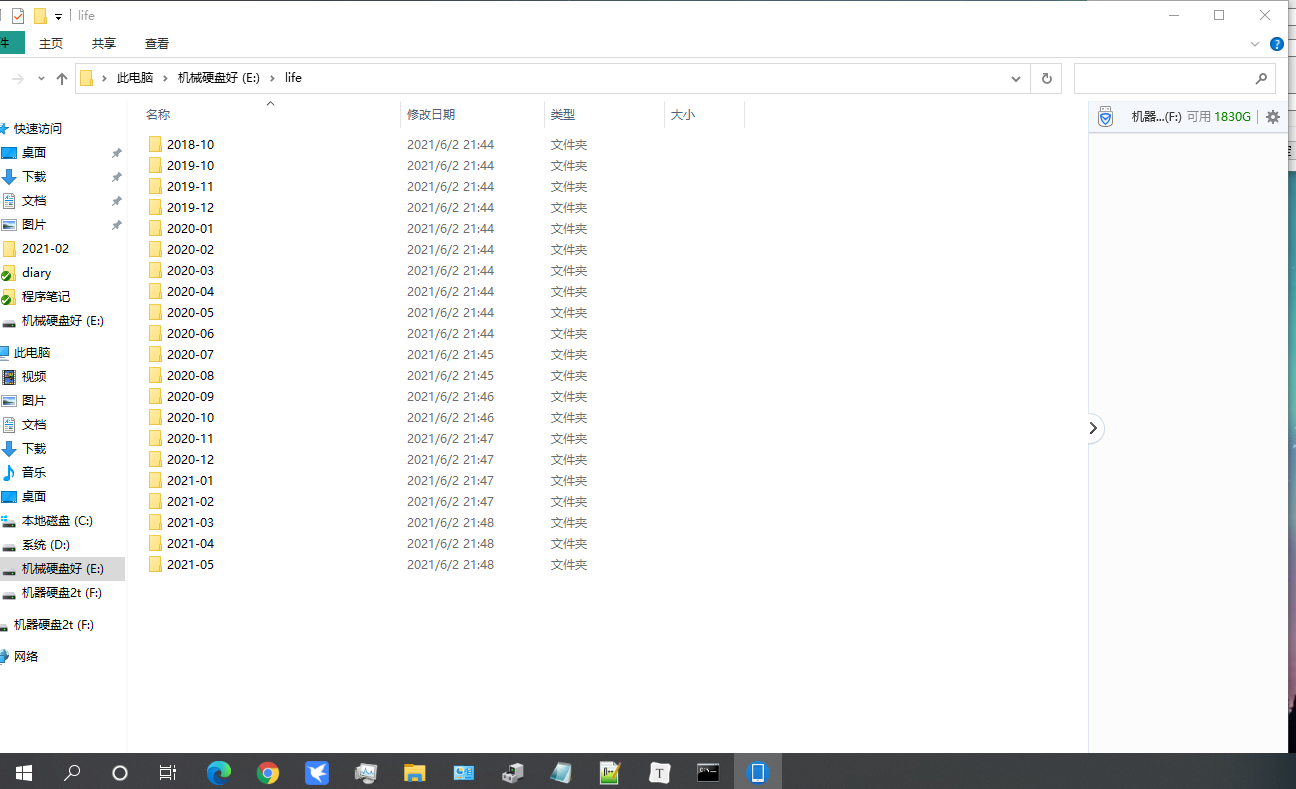The image size is (1296, 789).
Task: Open the command prompt on taskbar
Action: pos(708,772)
